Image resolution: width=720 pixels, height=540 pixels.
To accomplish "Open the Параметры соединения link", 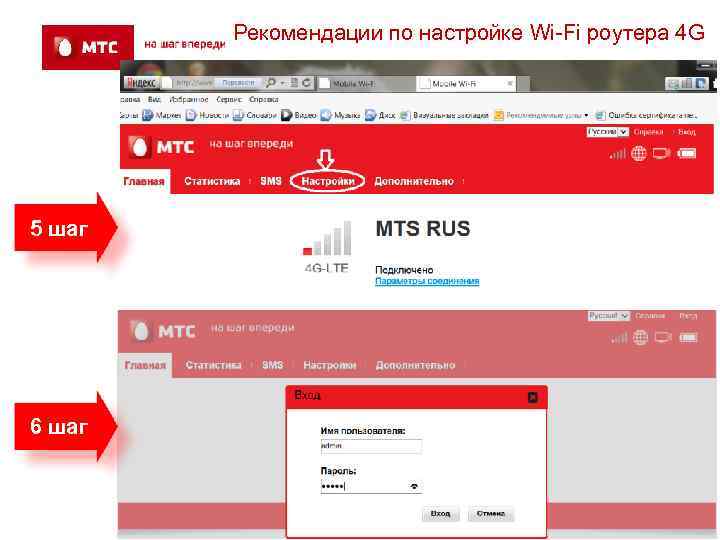I will pyautogui.click(x=427, y=281).
